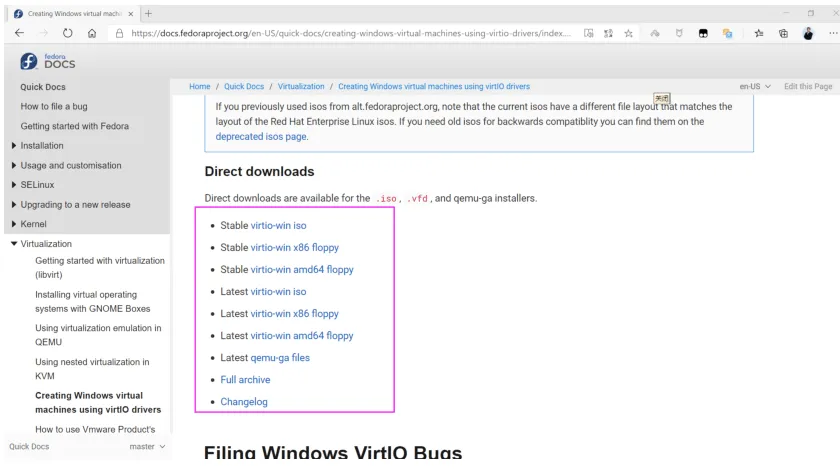
Task: Open Using virtualization emulation in QEMU
Action: [98, 335]
